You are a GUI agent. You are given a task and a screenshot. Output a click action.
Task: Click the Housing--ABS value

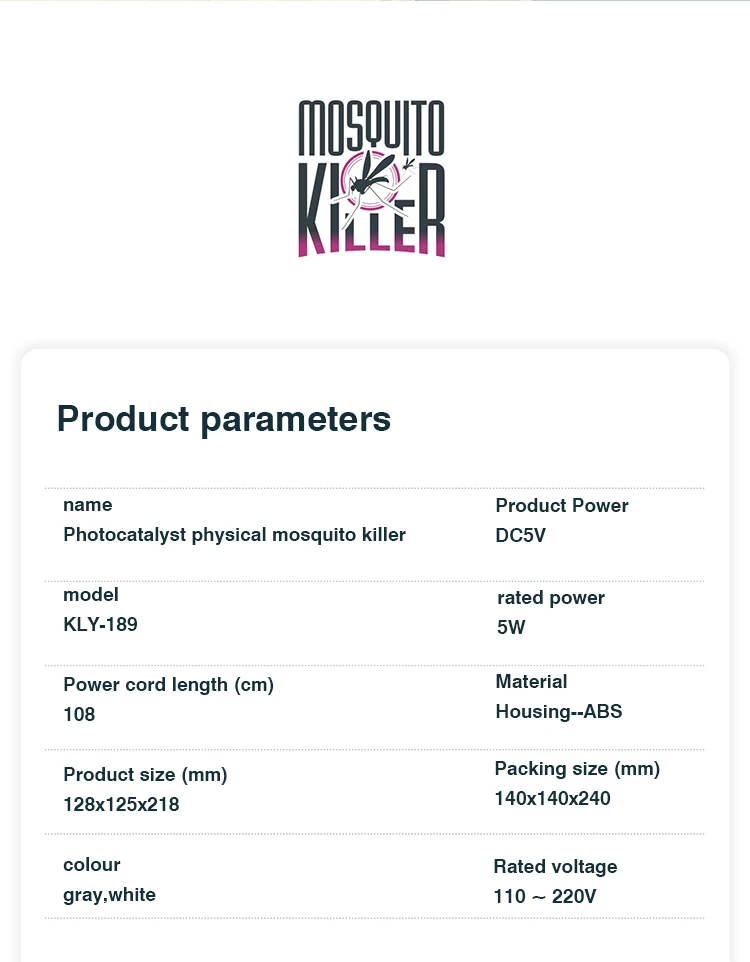click(x=558, y=712)
